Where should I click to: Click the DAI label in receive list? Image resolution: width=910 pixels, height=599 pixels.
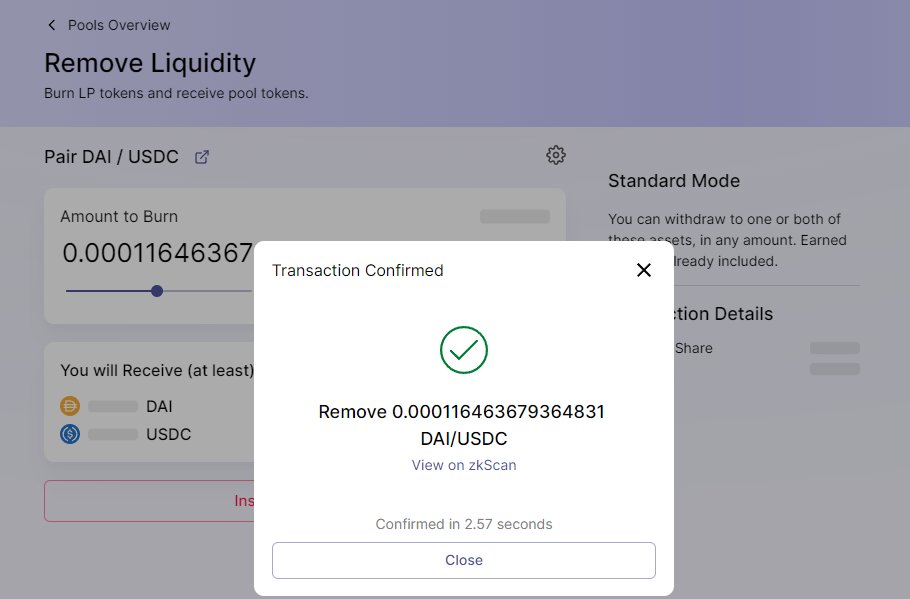coord(159,406)
